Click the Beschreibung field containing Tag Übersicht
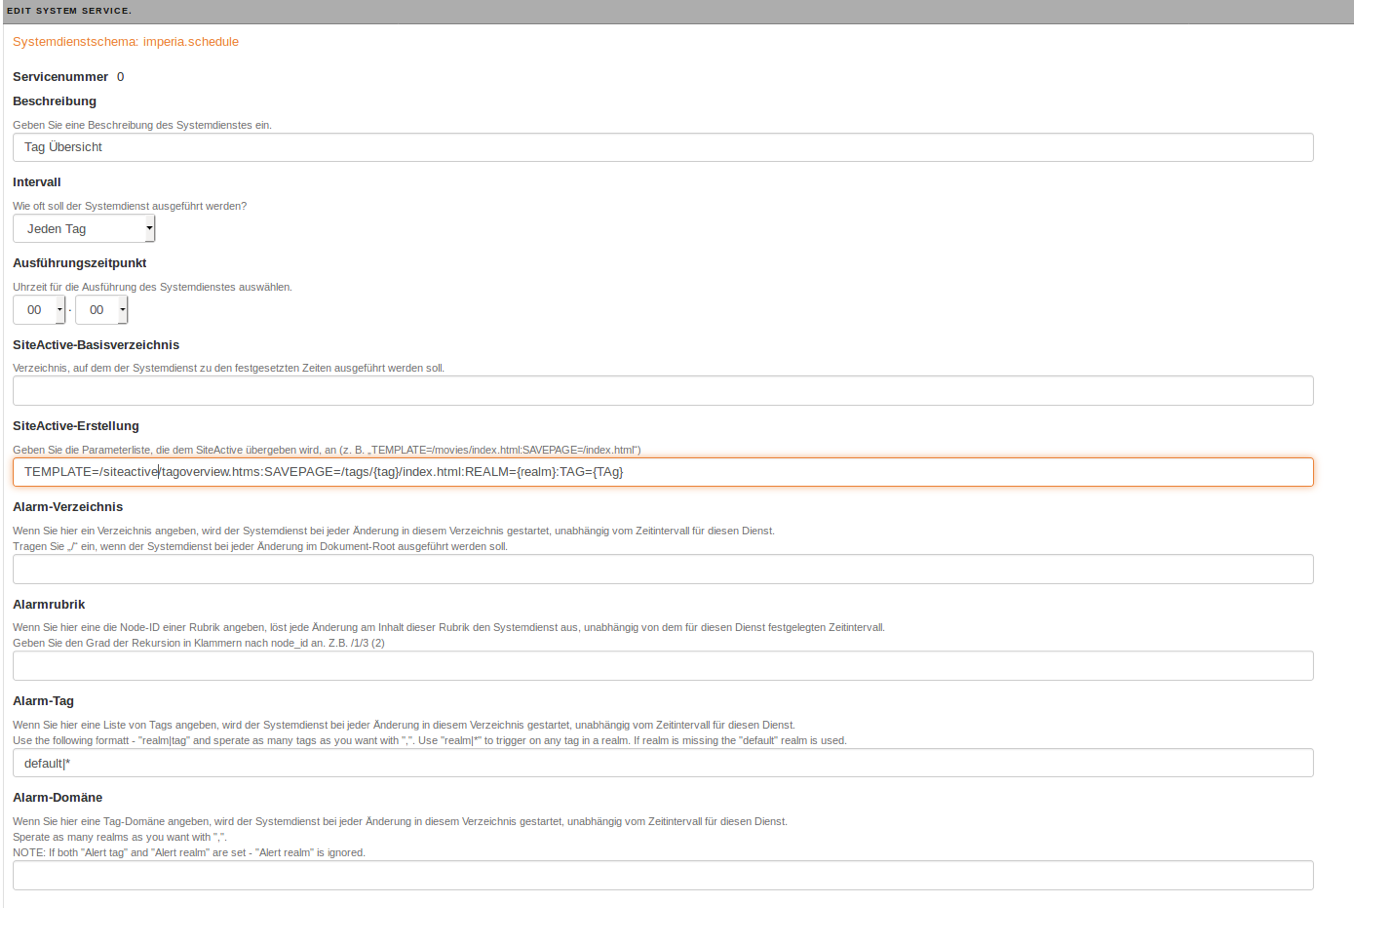1389x931 pixels. pos(663,147)
